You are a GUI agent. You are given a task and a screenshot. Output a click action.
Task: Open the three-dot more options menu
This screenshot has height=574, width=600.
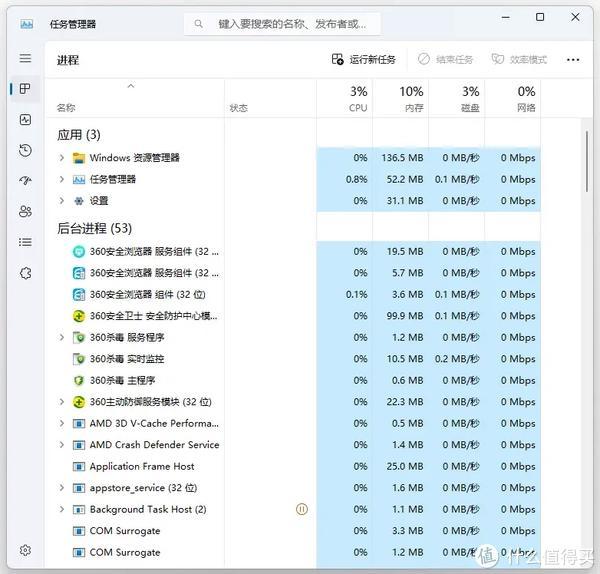pyautogui.click(x=573, y=60)
